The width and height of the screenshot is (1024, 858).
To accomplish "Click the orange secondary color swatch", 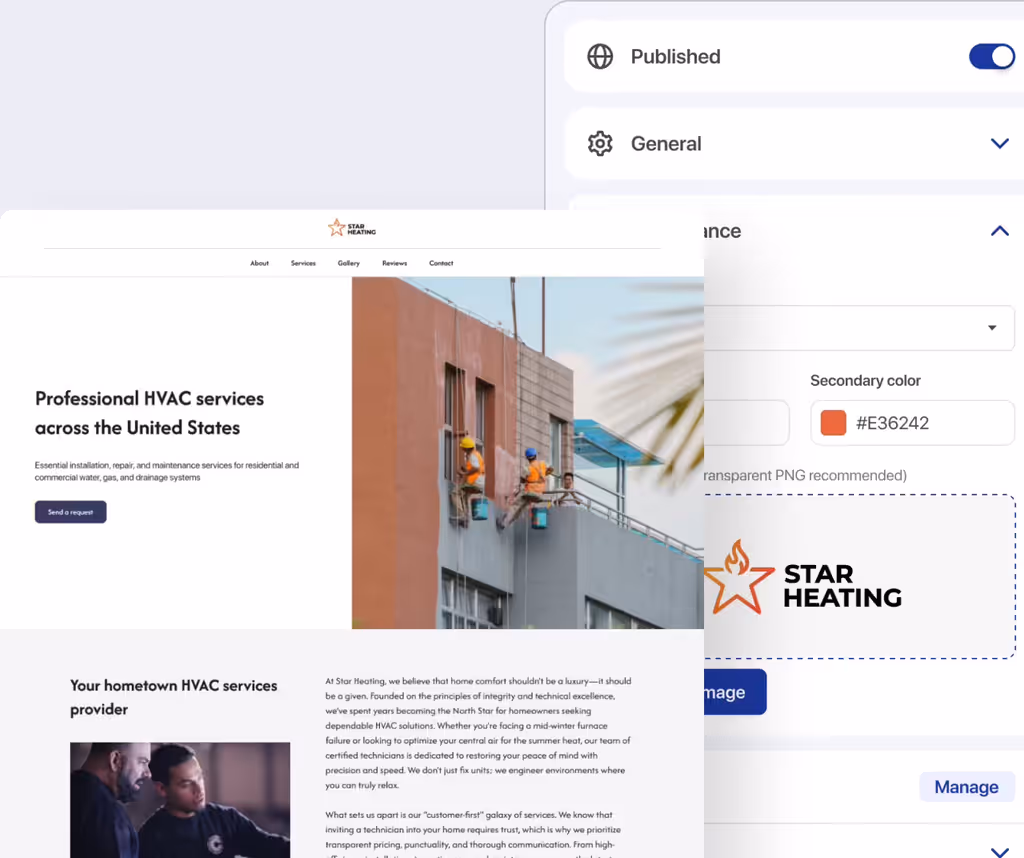I will pyautogui.click(x=833, y=423).
